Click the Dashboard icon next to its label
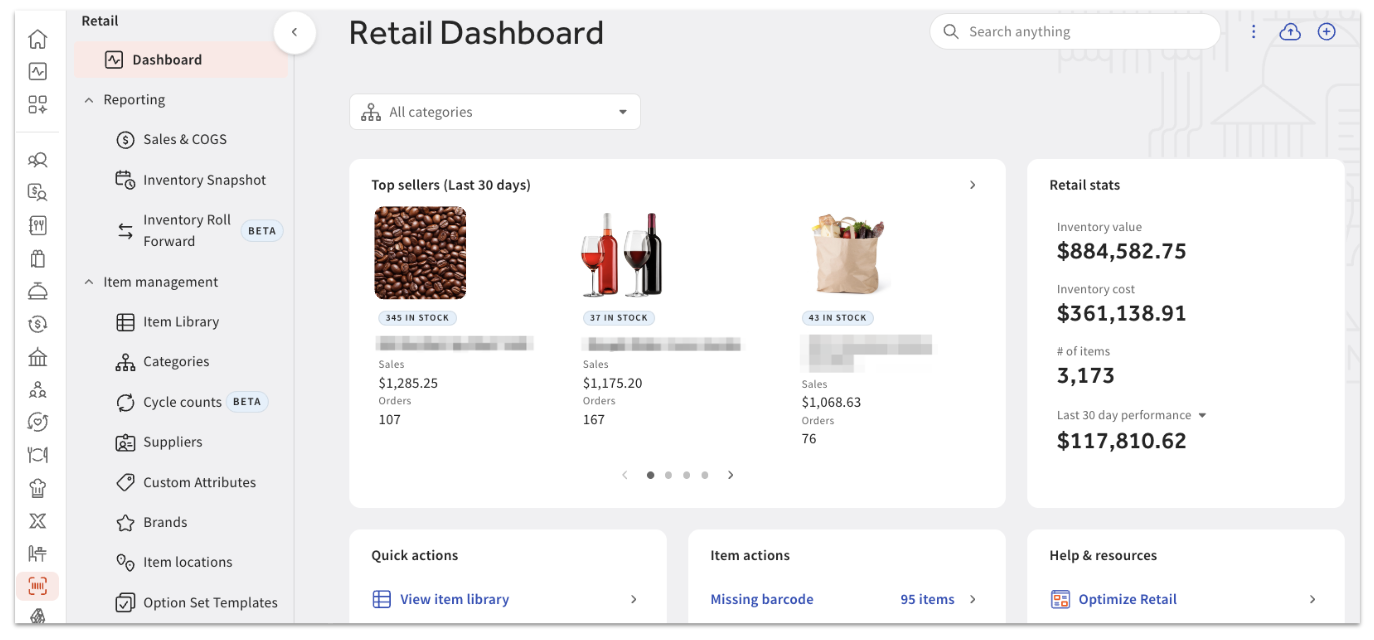Screen dimensions: 1374x640 (x=113, y=59)
